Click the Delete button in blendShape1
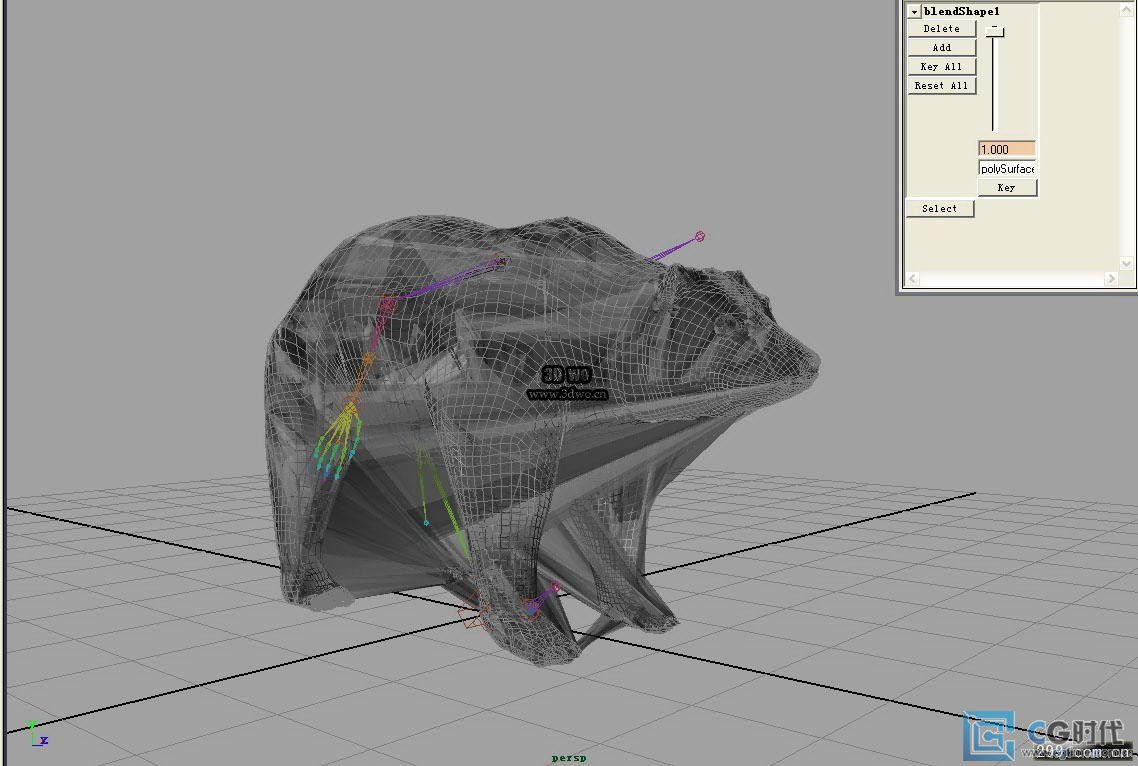This screenshot has width=1138, height=766. click(941, 28)
